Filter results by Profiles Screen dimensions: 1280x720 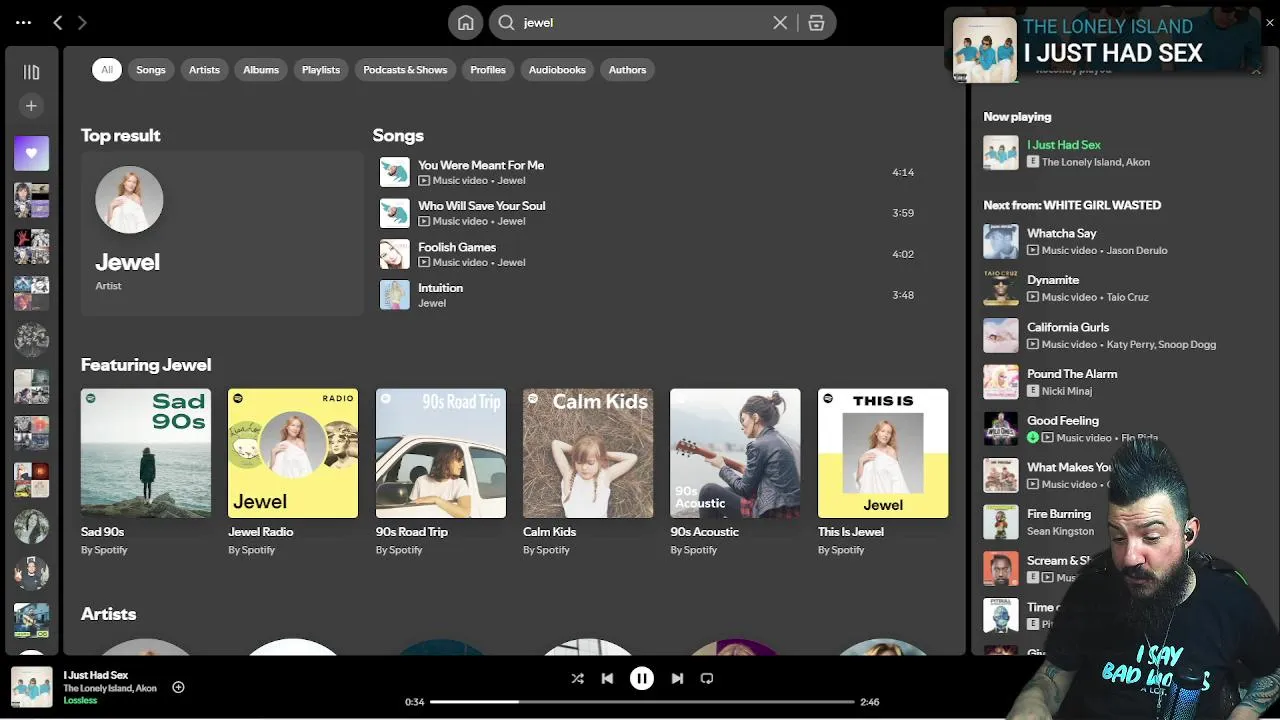pos(488,70)
